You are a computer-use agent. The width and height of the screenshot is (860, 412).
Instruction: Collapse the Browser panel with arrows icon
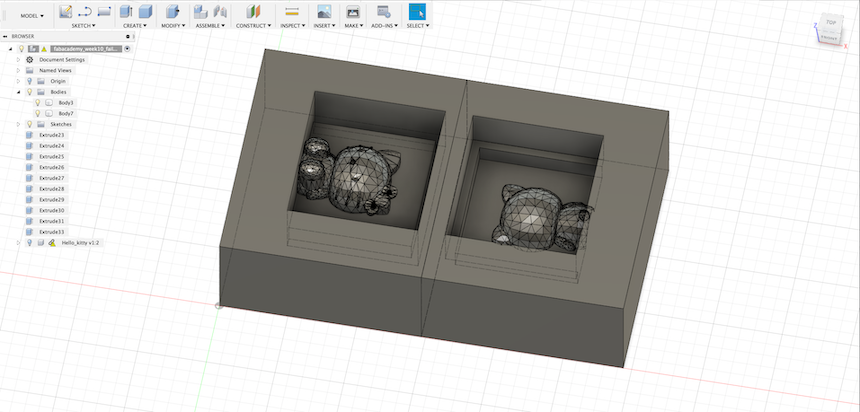point(5,36)
